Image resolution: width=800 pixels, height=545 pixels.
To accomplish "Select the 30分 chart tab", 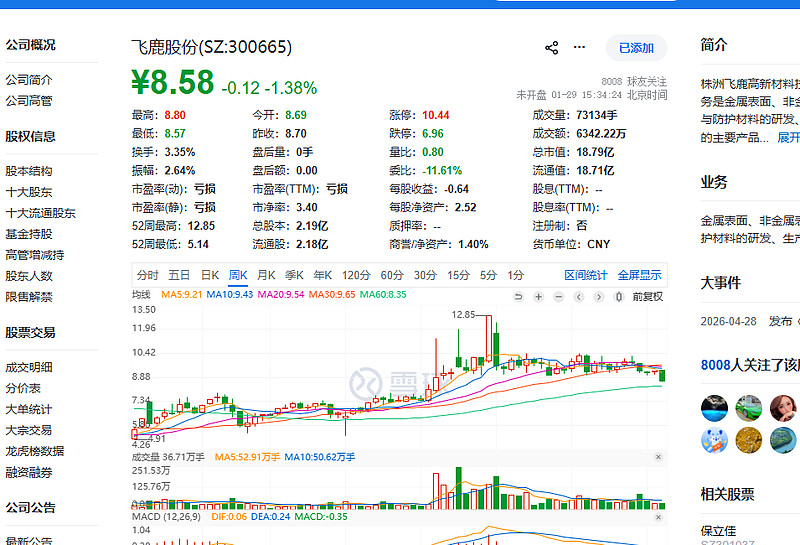I will pos(426,276).
